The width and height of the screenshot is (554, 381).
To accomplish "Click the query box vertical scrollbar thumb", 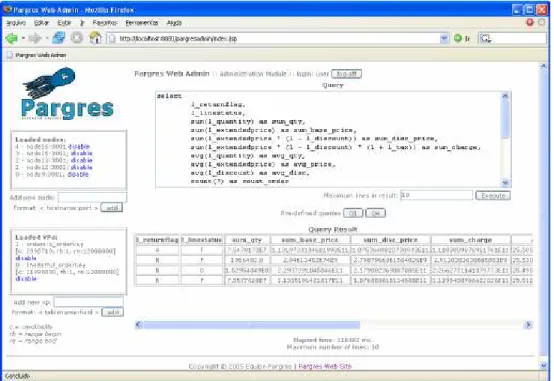I will click(505, 119).
